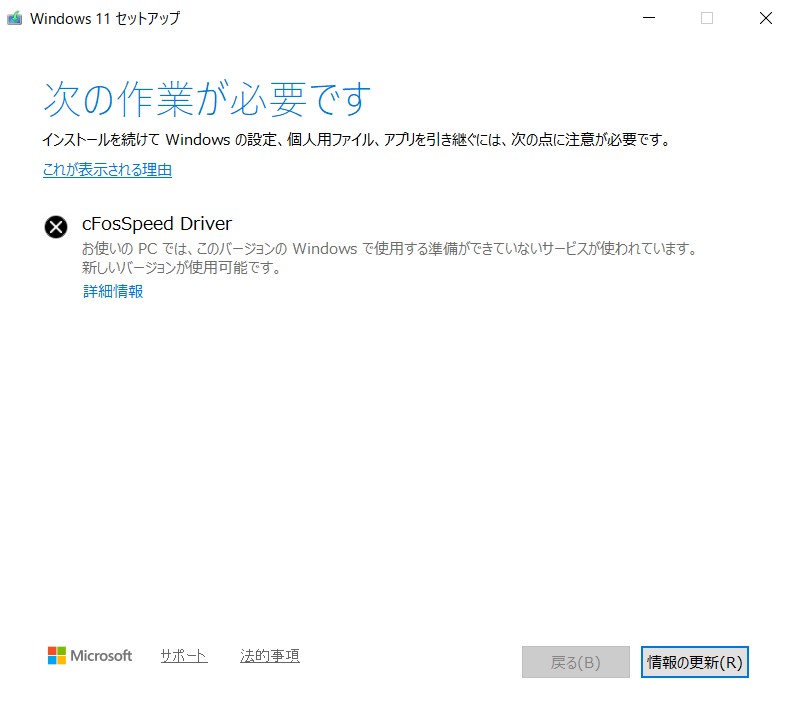Image resolution: width=796 pixels, height=708 pixels.
Task: Open the 詳細情報 link under cFosSpeed Driver
Action: [113, 292]
